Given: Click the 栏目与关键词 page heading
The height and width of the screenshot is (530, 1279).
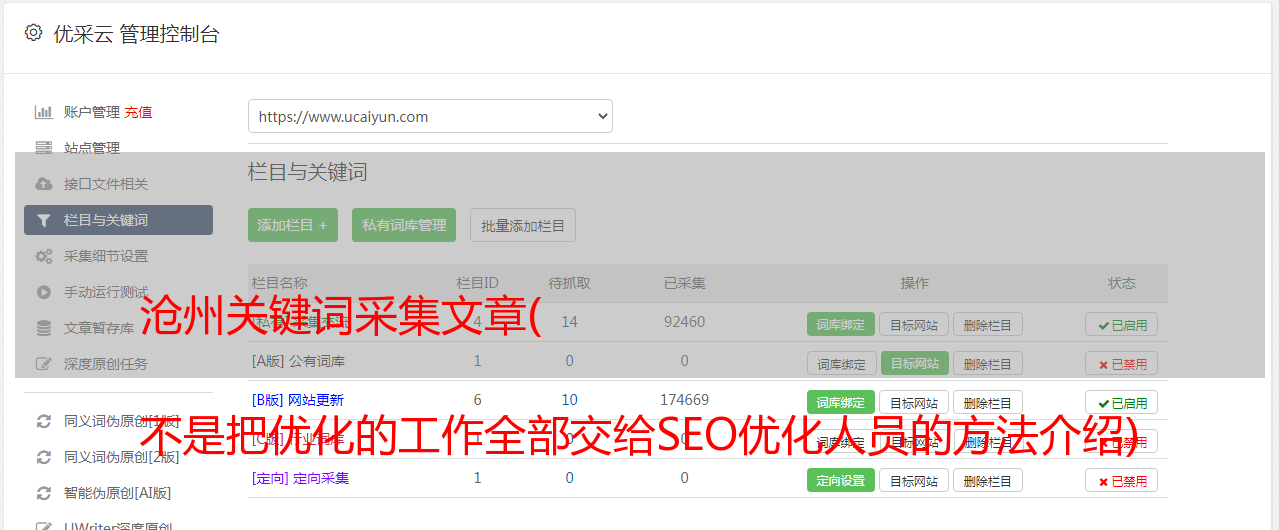Looking at the screenshot, I should tap(307, 172).
